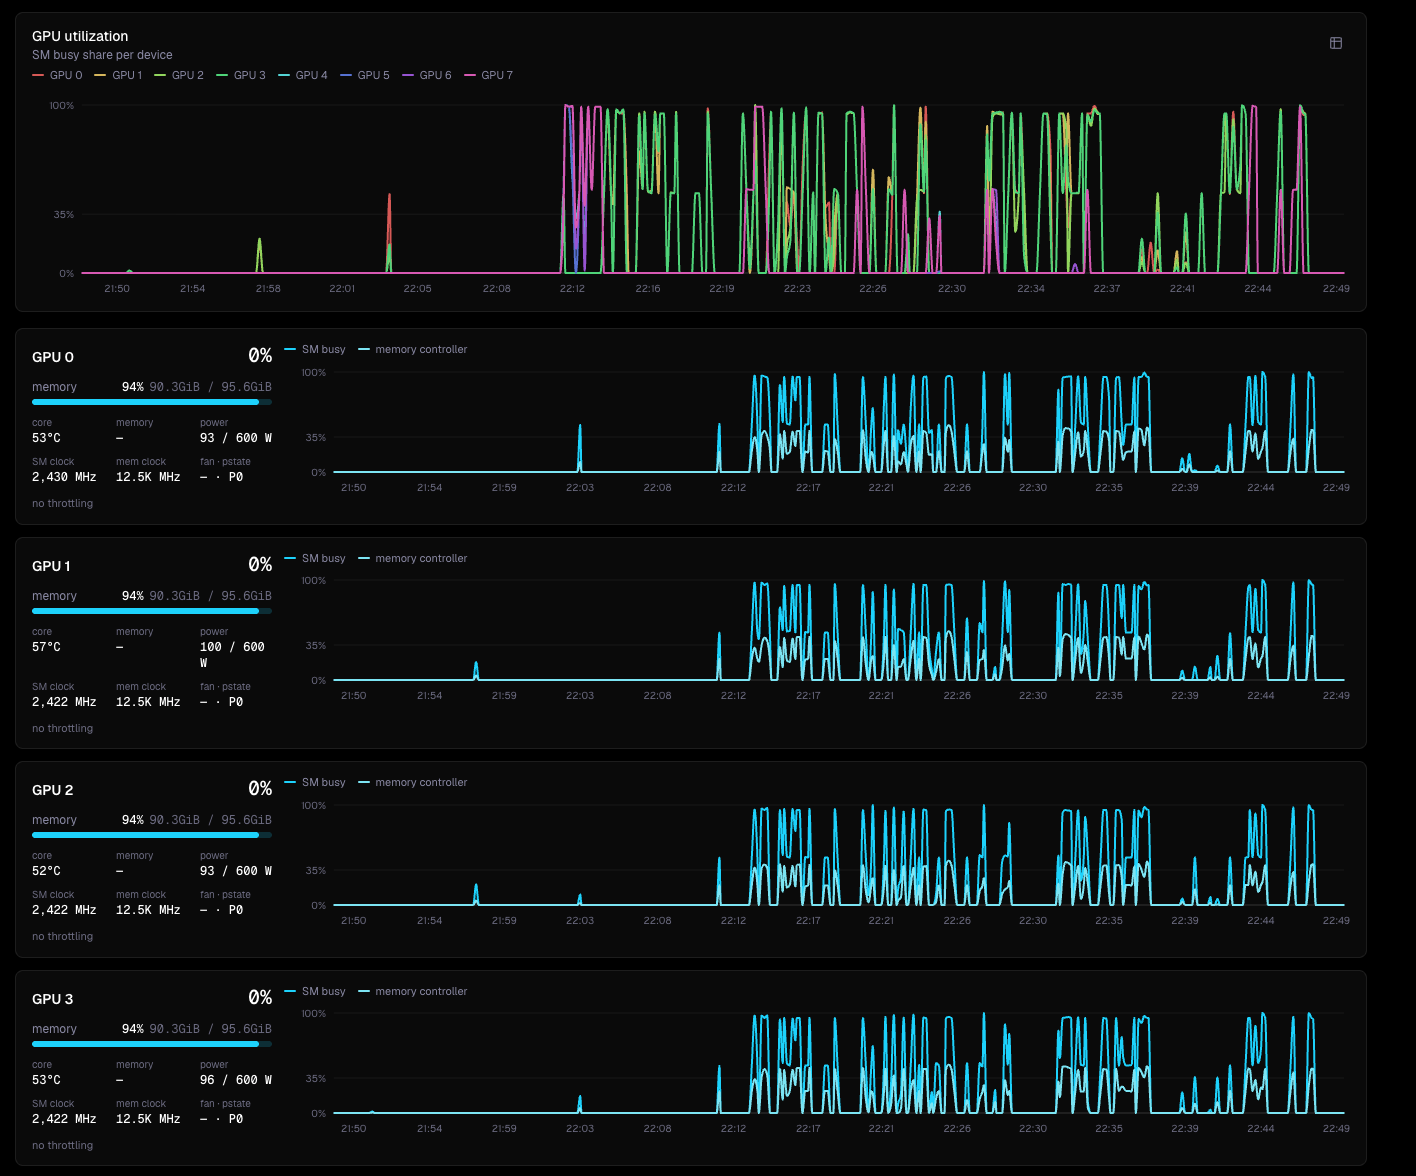Toggle SM busy legend in GPU 2 chart
Viewport: 1416px width, 1176px height.
[315, 782]
